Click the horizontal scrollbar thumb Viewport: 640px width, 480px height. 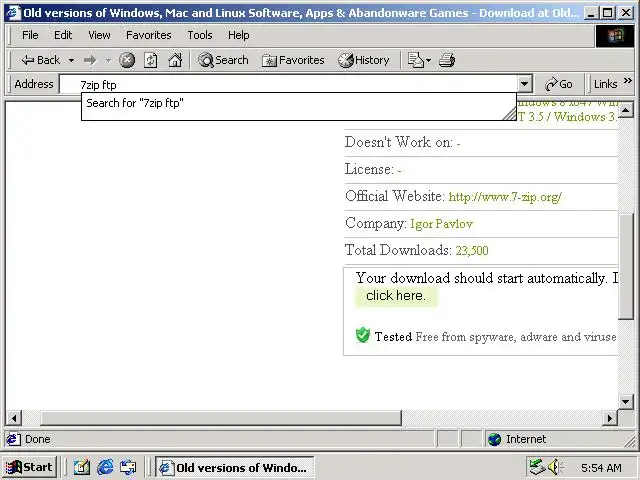coord(221,418)
